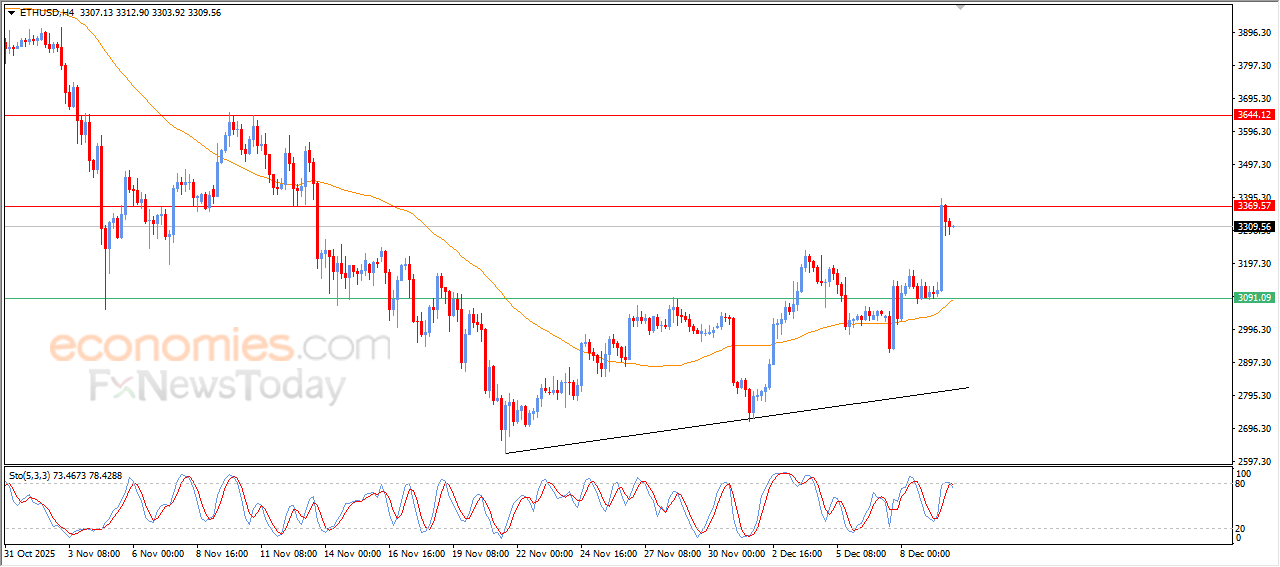Click the 27 Nov 08:00 time label
The width and height of the screenshot is (1280, 567).
point(673,552)
